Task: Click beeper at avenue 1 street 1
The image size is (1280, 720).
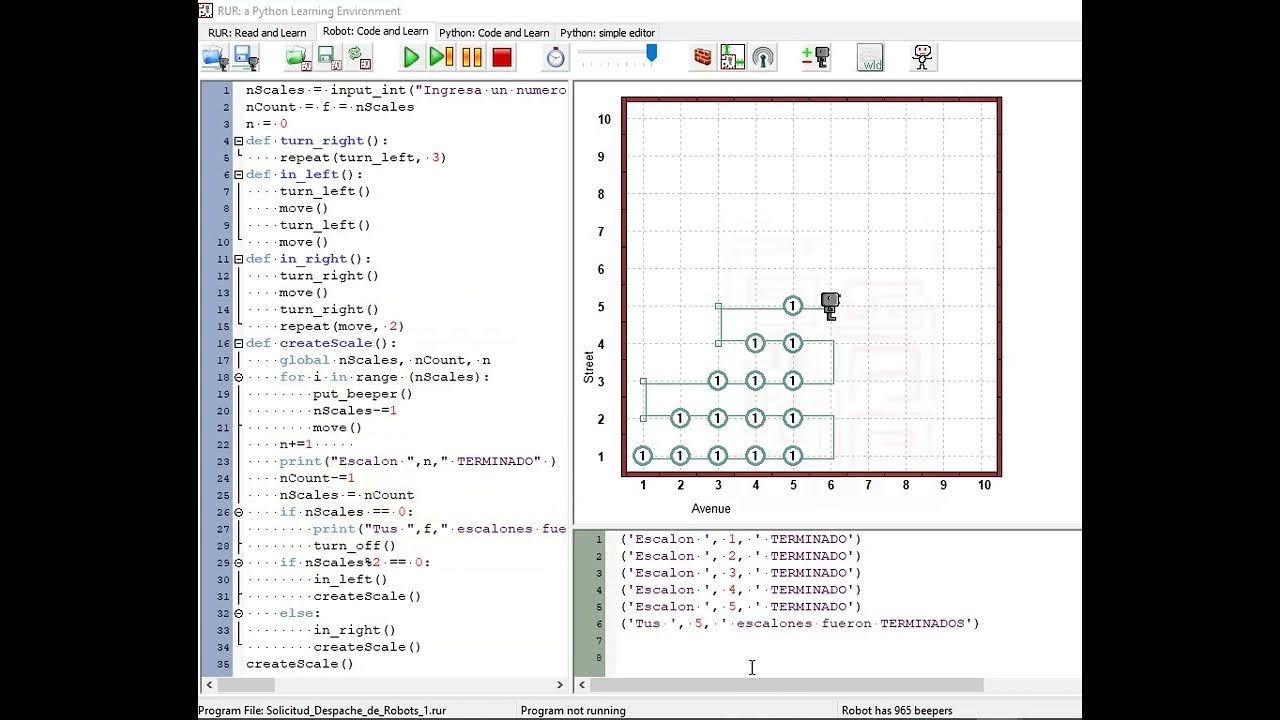Action: (642, 456)
